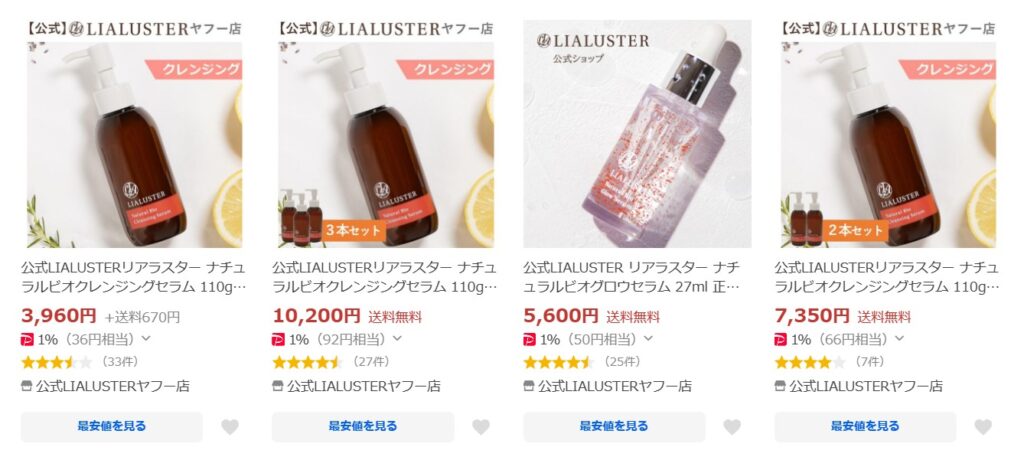Screen dimensions: 1024x460
Task: Click the PayPay icon beside 36円相当
Action: tap(27, 339)
